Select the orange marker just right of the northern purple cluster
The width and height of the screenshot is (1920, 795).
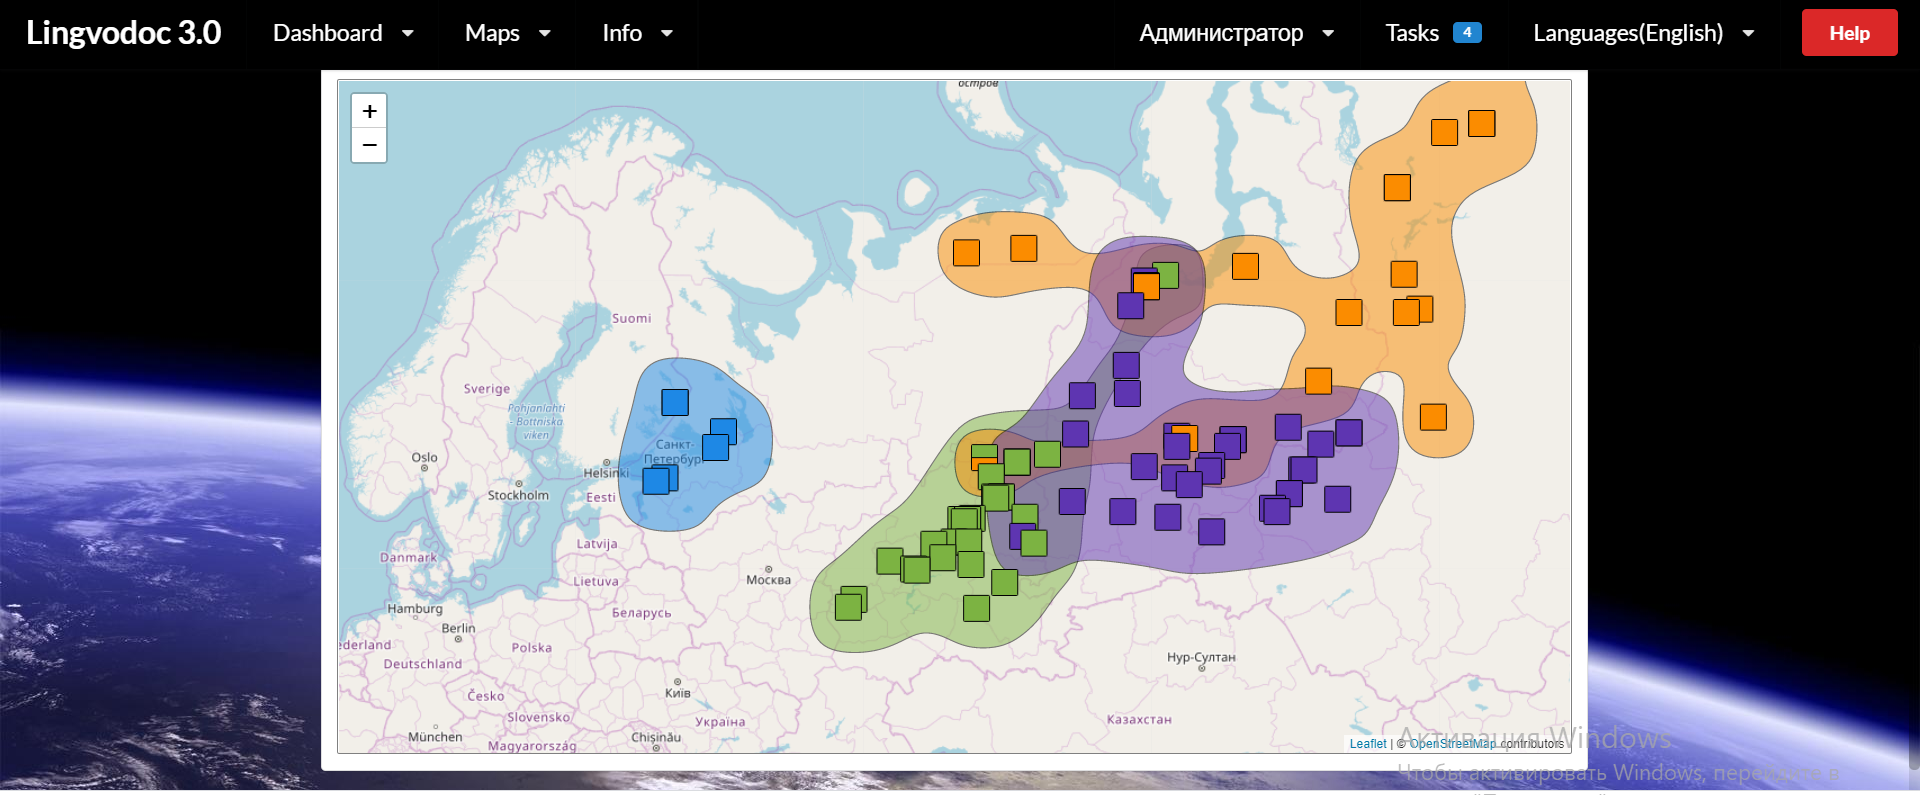(1245, 266)
